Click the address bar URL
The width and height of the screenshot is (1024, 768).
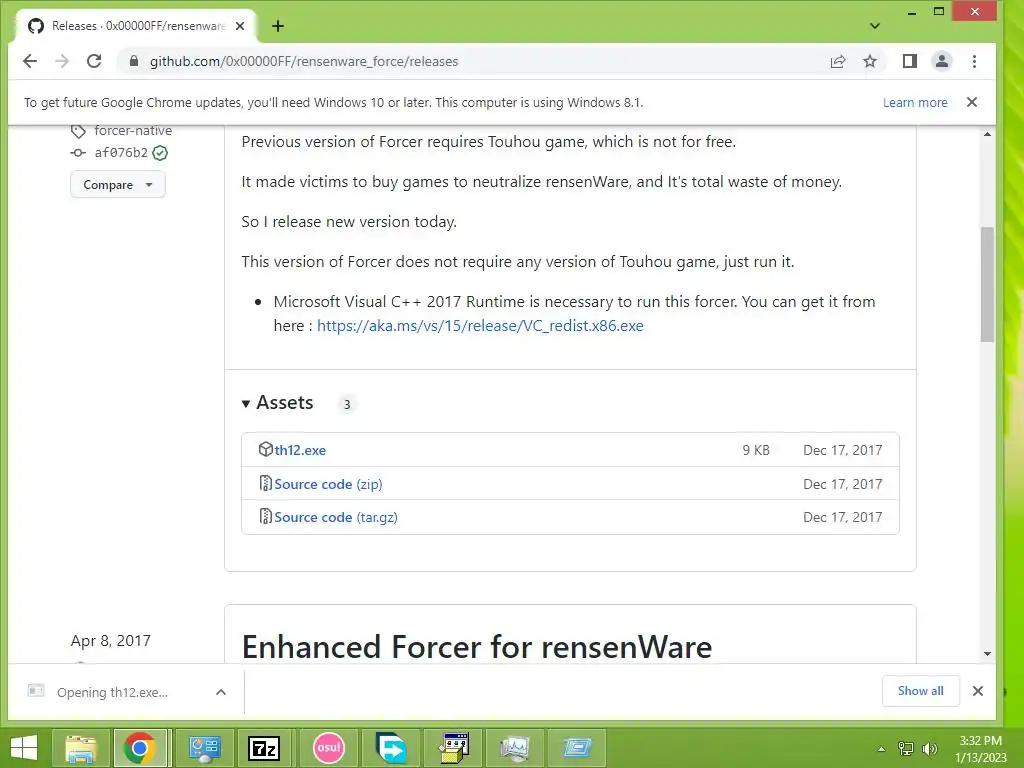[304, 61]
